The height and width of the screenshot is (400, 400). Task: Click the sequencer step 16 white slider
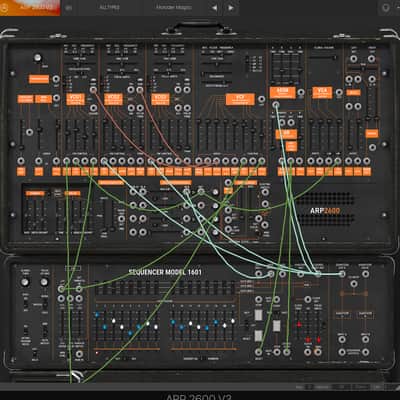[x=233, y=321]
